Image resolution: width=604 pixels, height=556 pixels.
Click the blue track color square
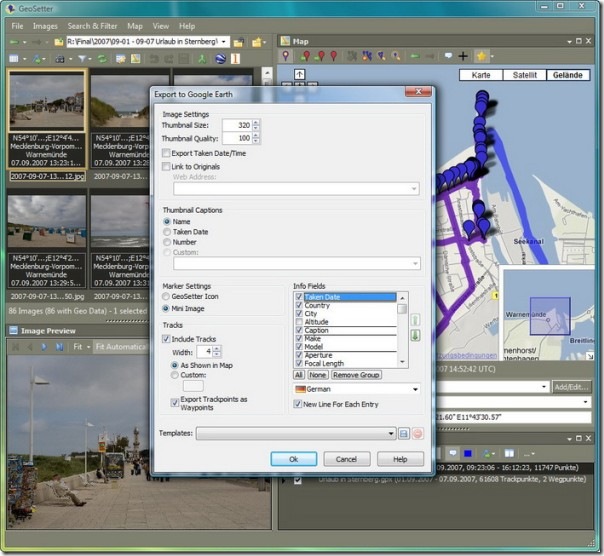pos(468,454)
